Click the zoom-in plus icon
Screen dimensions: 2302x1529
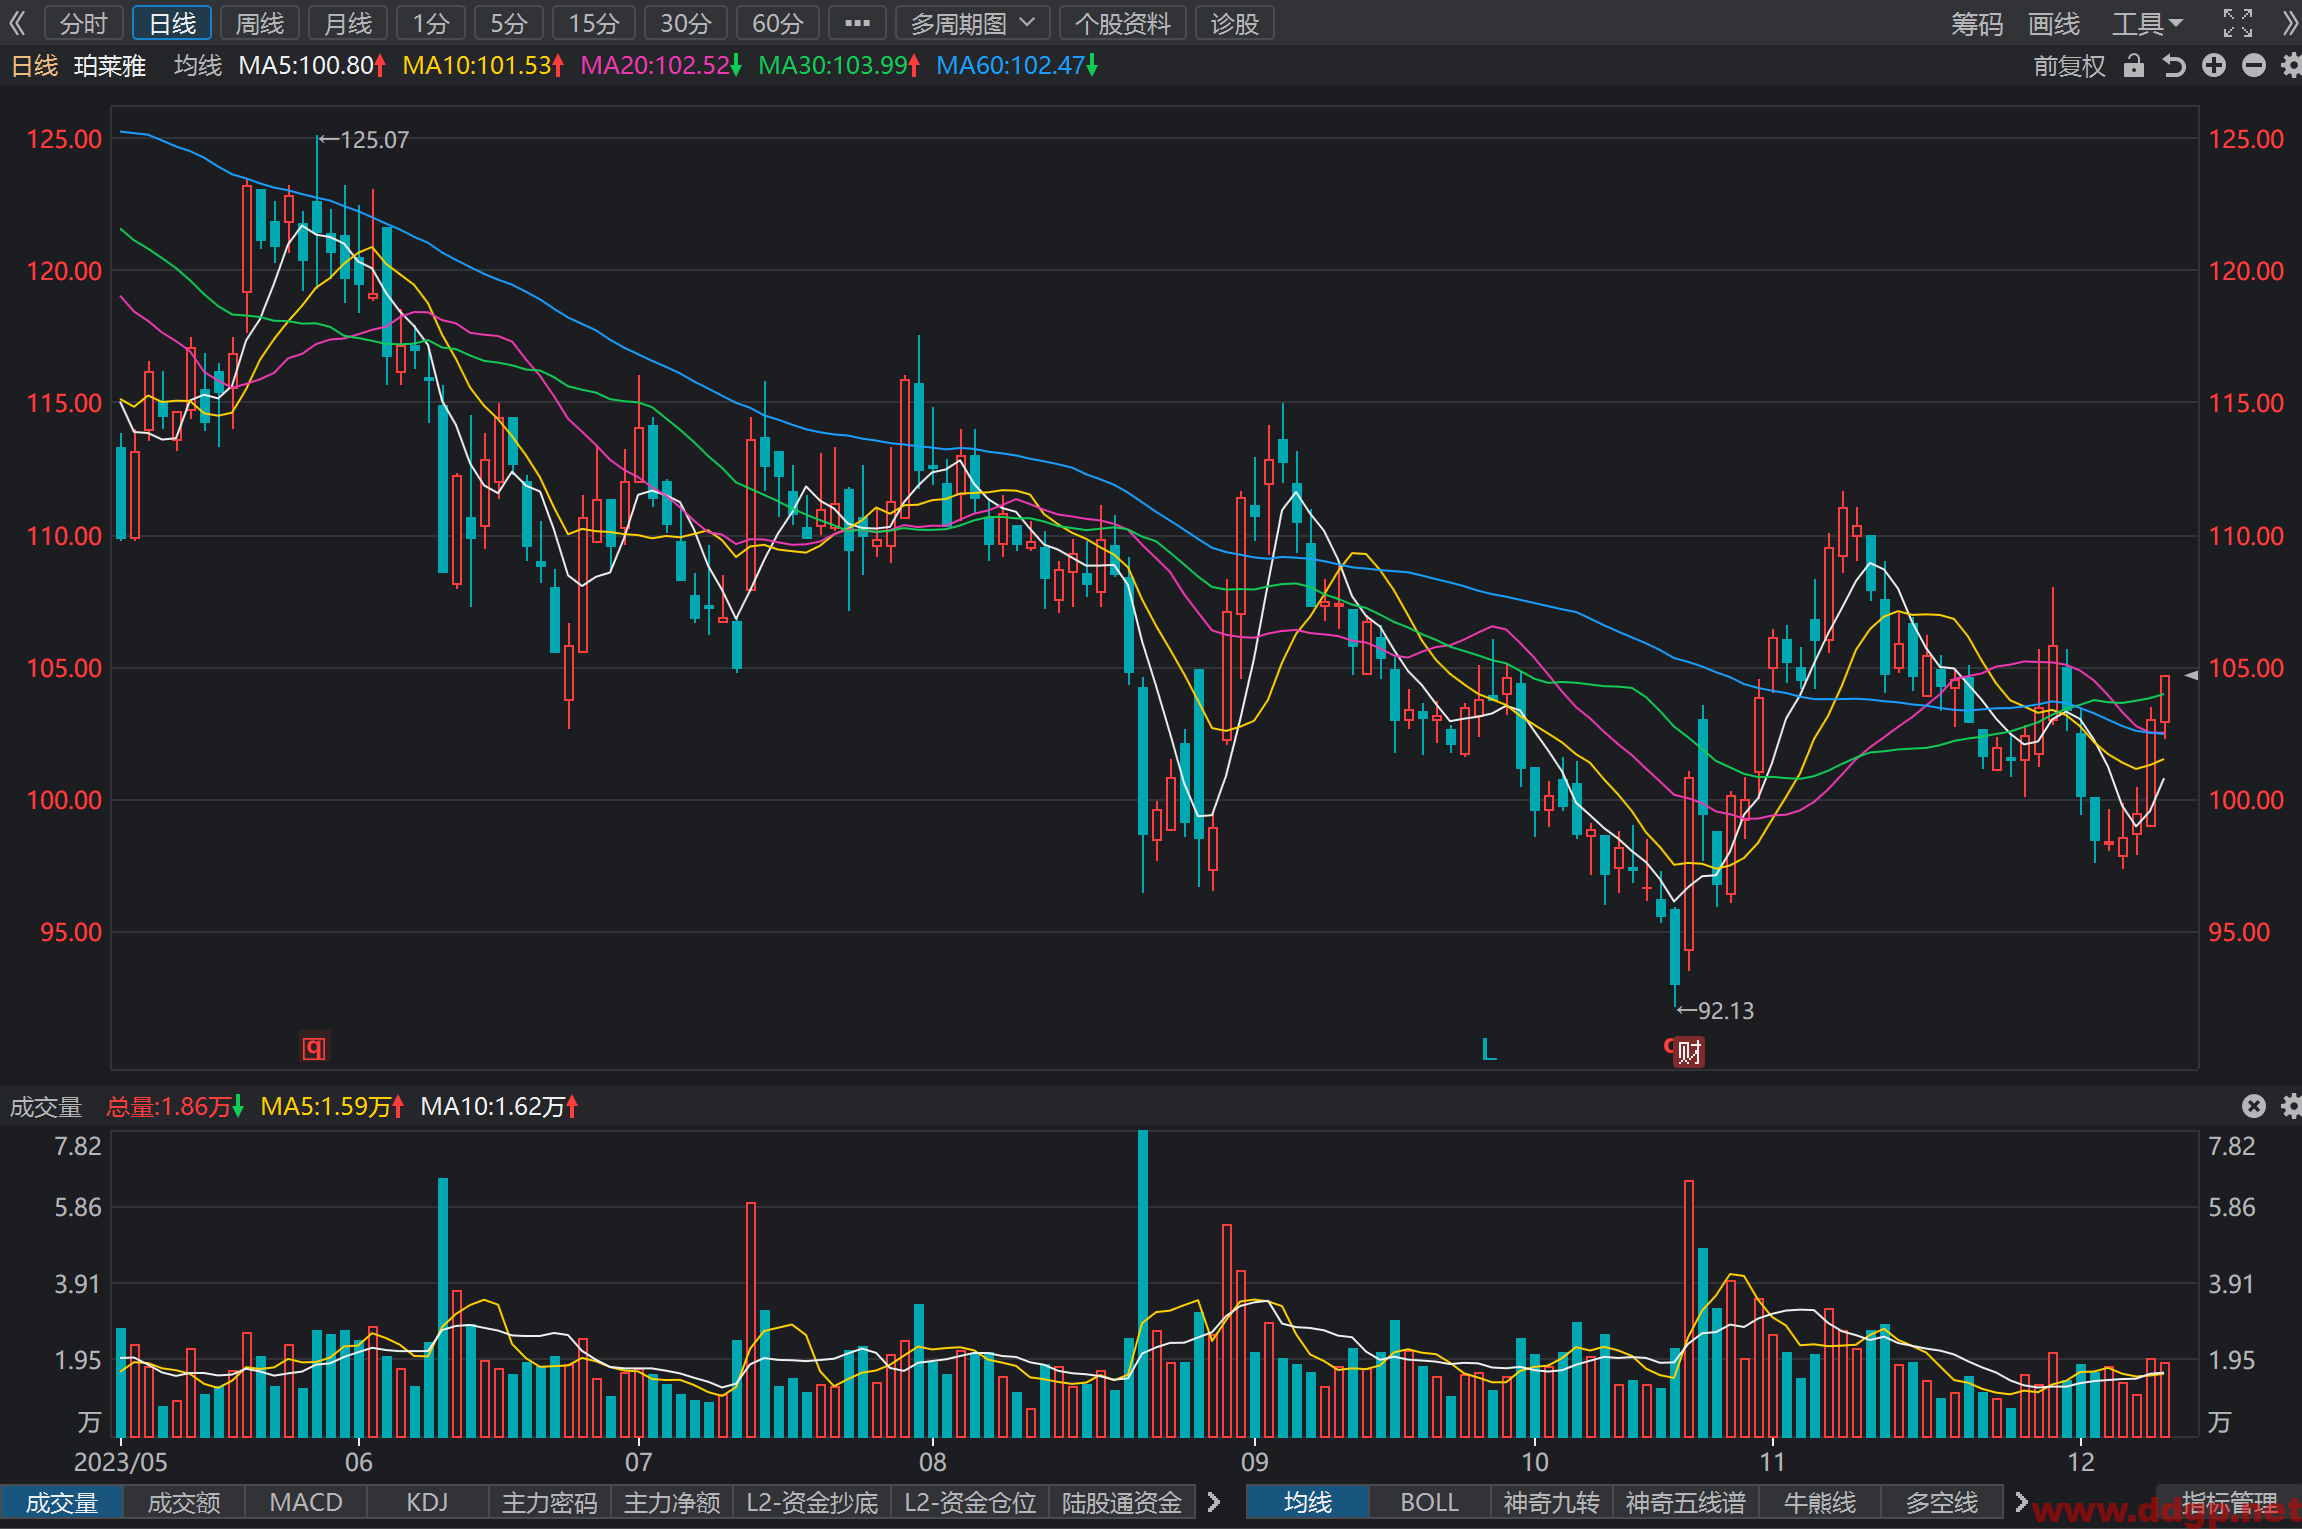2214,66
